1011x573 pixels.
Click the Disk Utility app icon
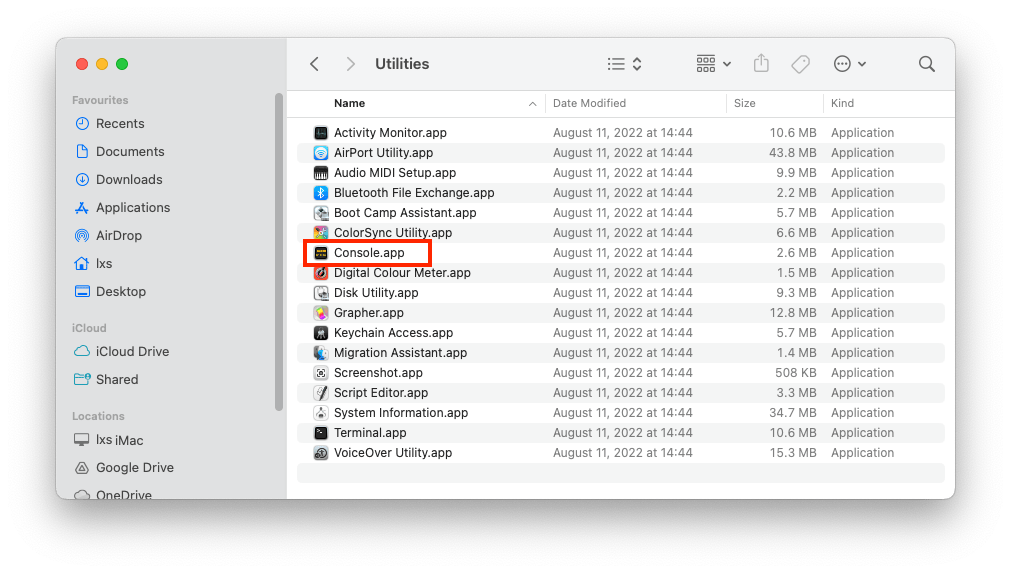point(320,293)
